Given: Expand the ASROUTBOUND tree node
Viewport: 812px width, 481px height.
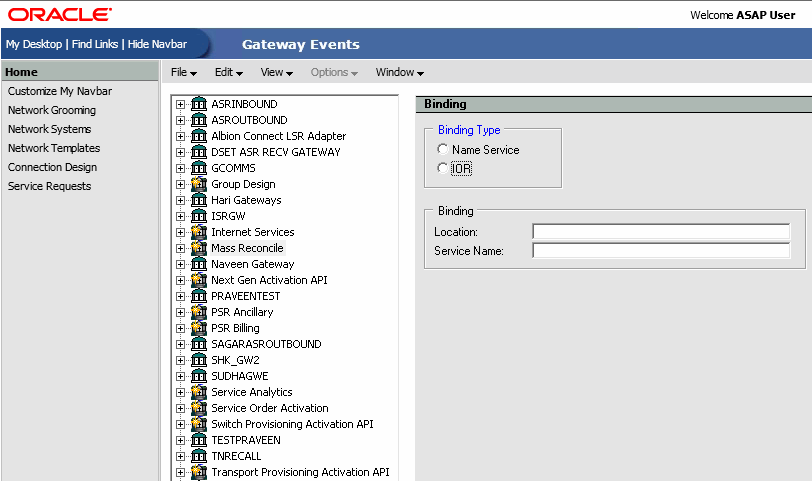Looking at the screenshot, I should [180, 121].
